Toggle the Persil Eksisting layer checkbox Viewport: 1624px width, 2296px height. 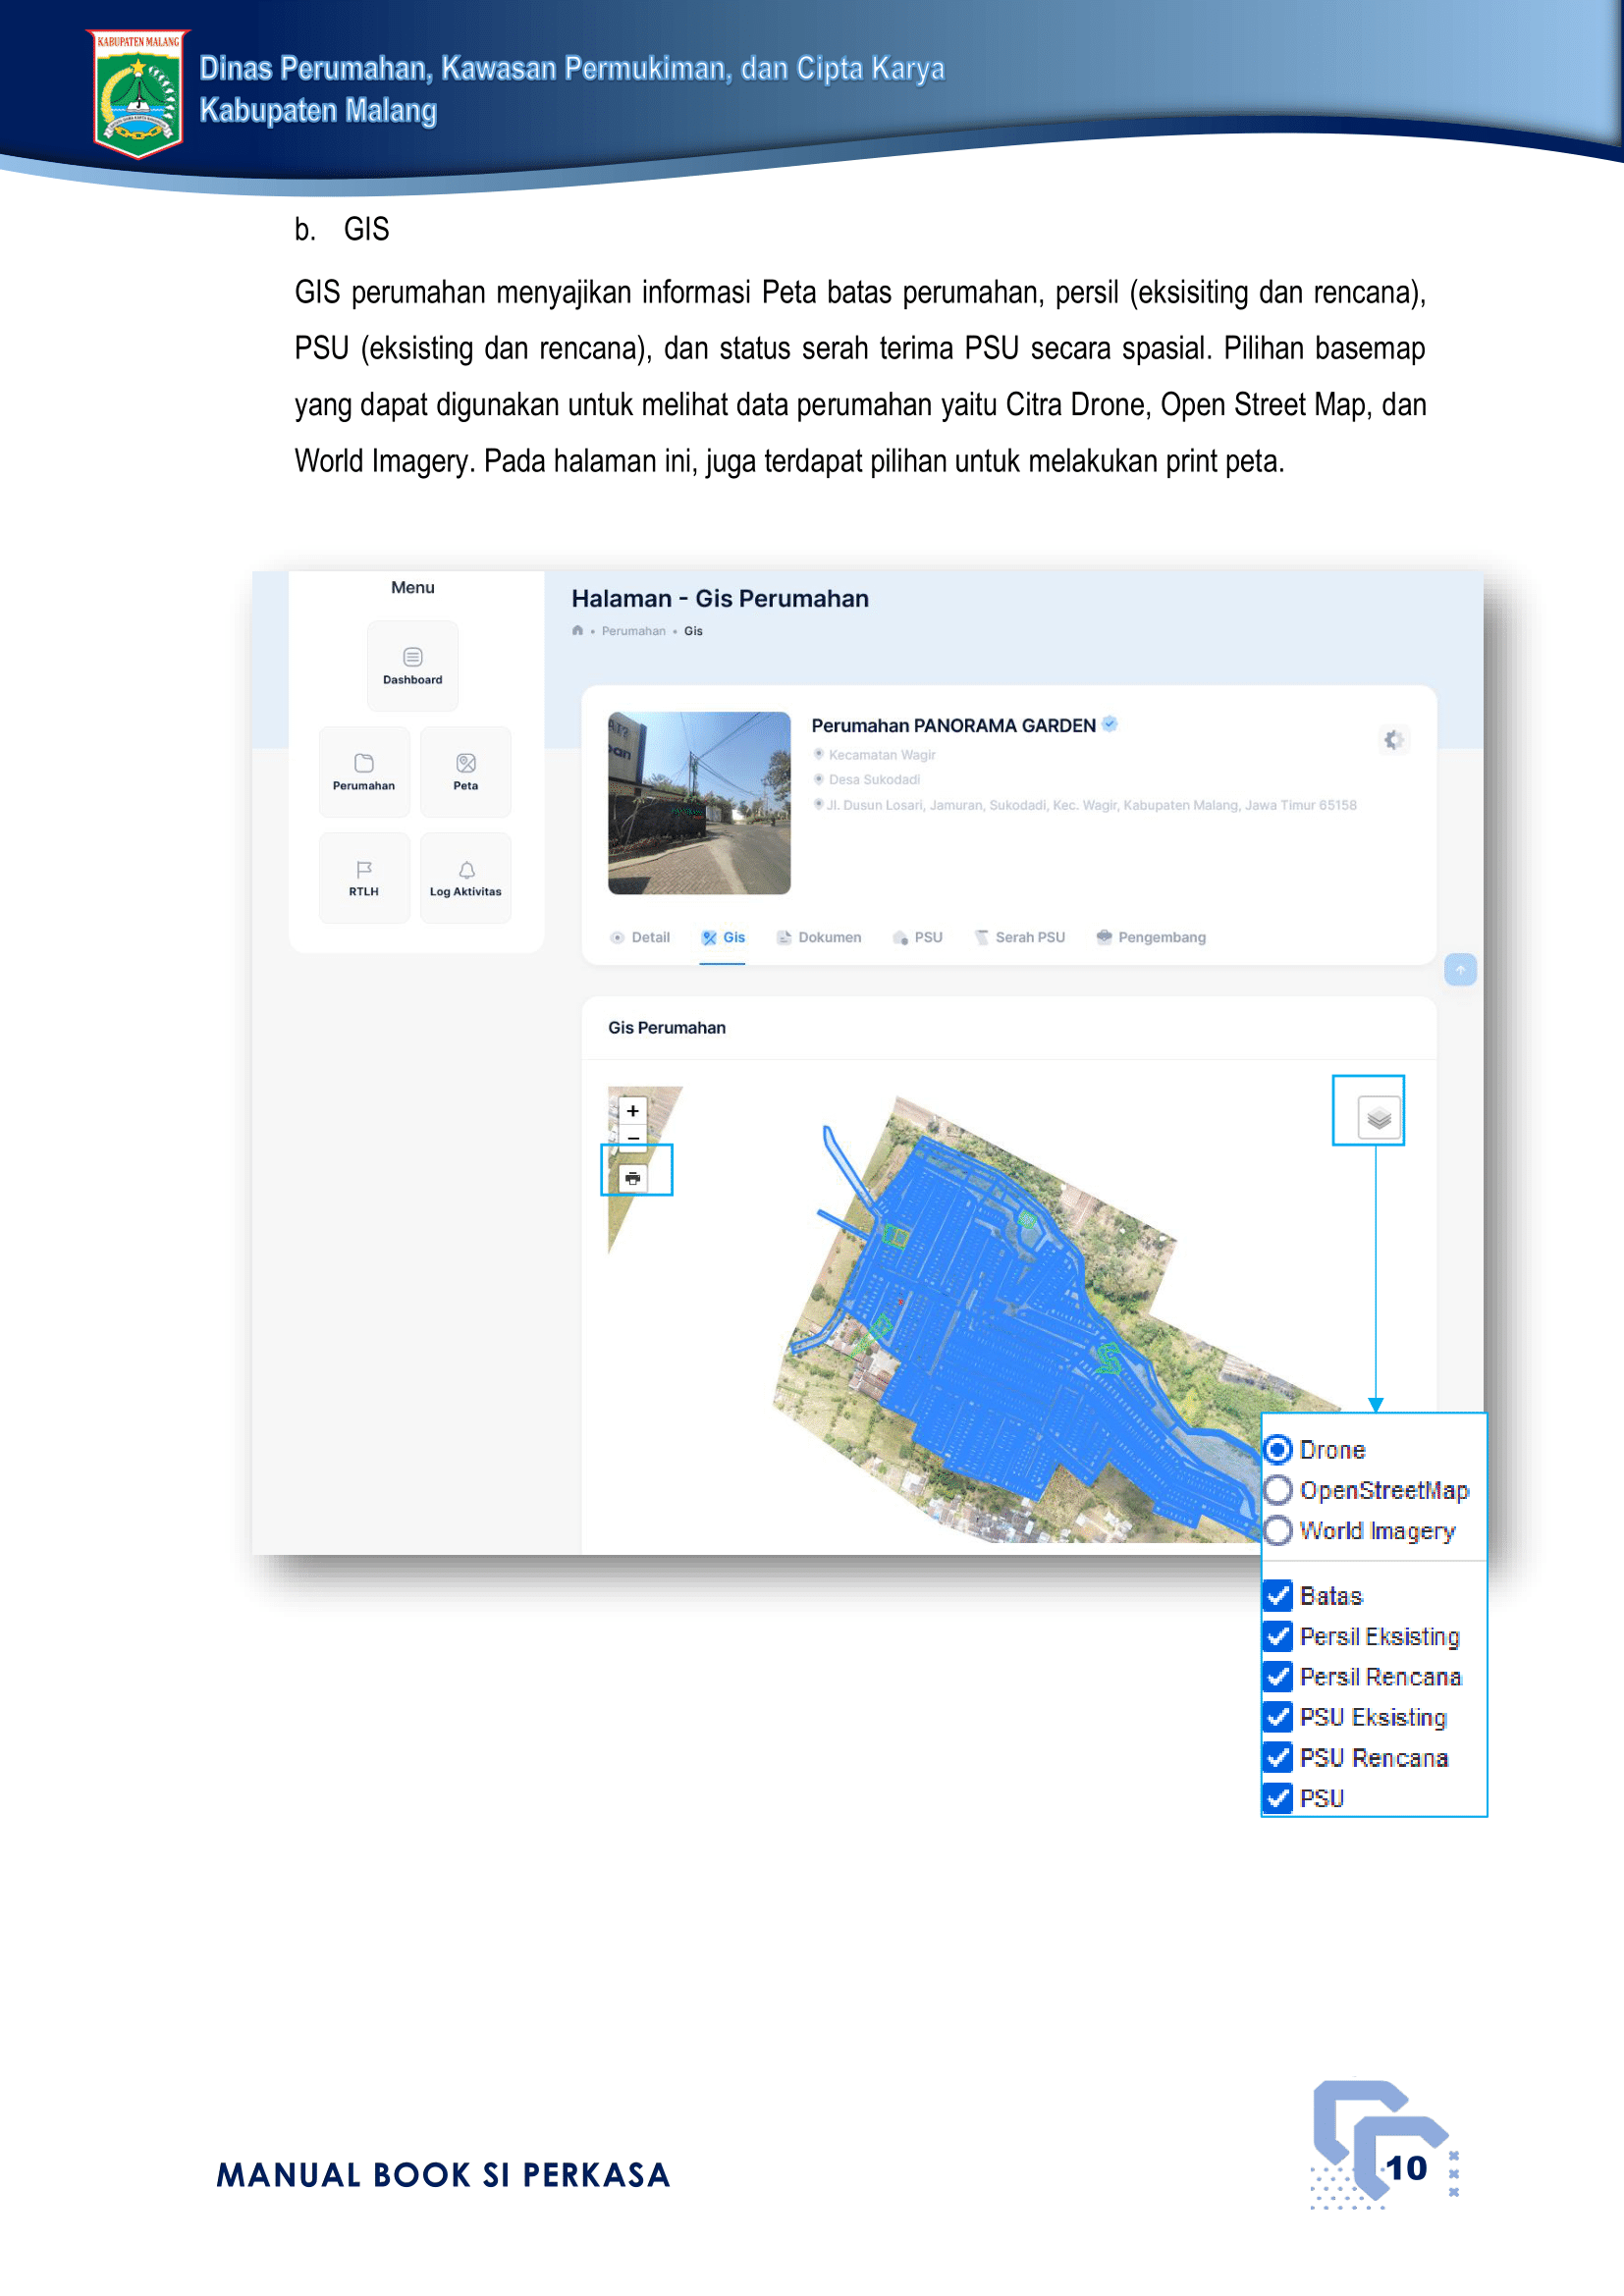[1278, 1636]
